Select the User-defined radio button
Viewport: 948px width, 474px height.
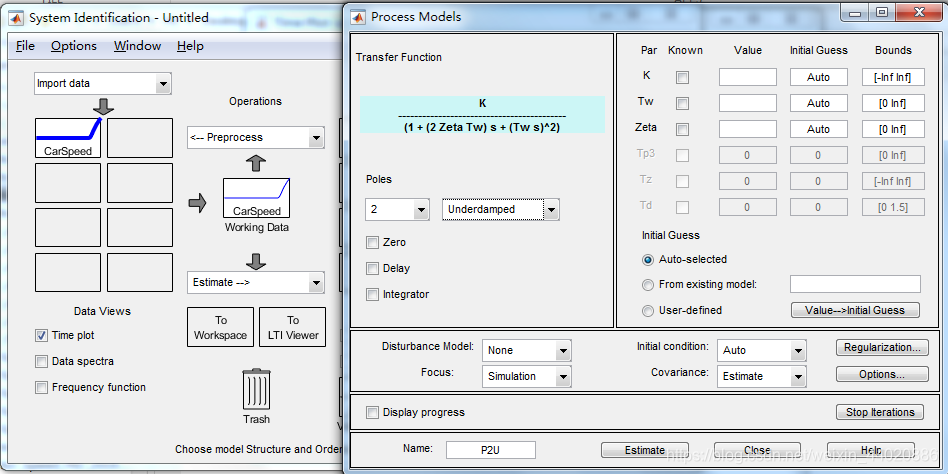pos(648,311)
